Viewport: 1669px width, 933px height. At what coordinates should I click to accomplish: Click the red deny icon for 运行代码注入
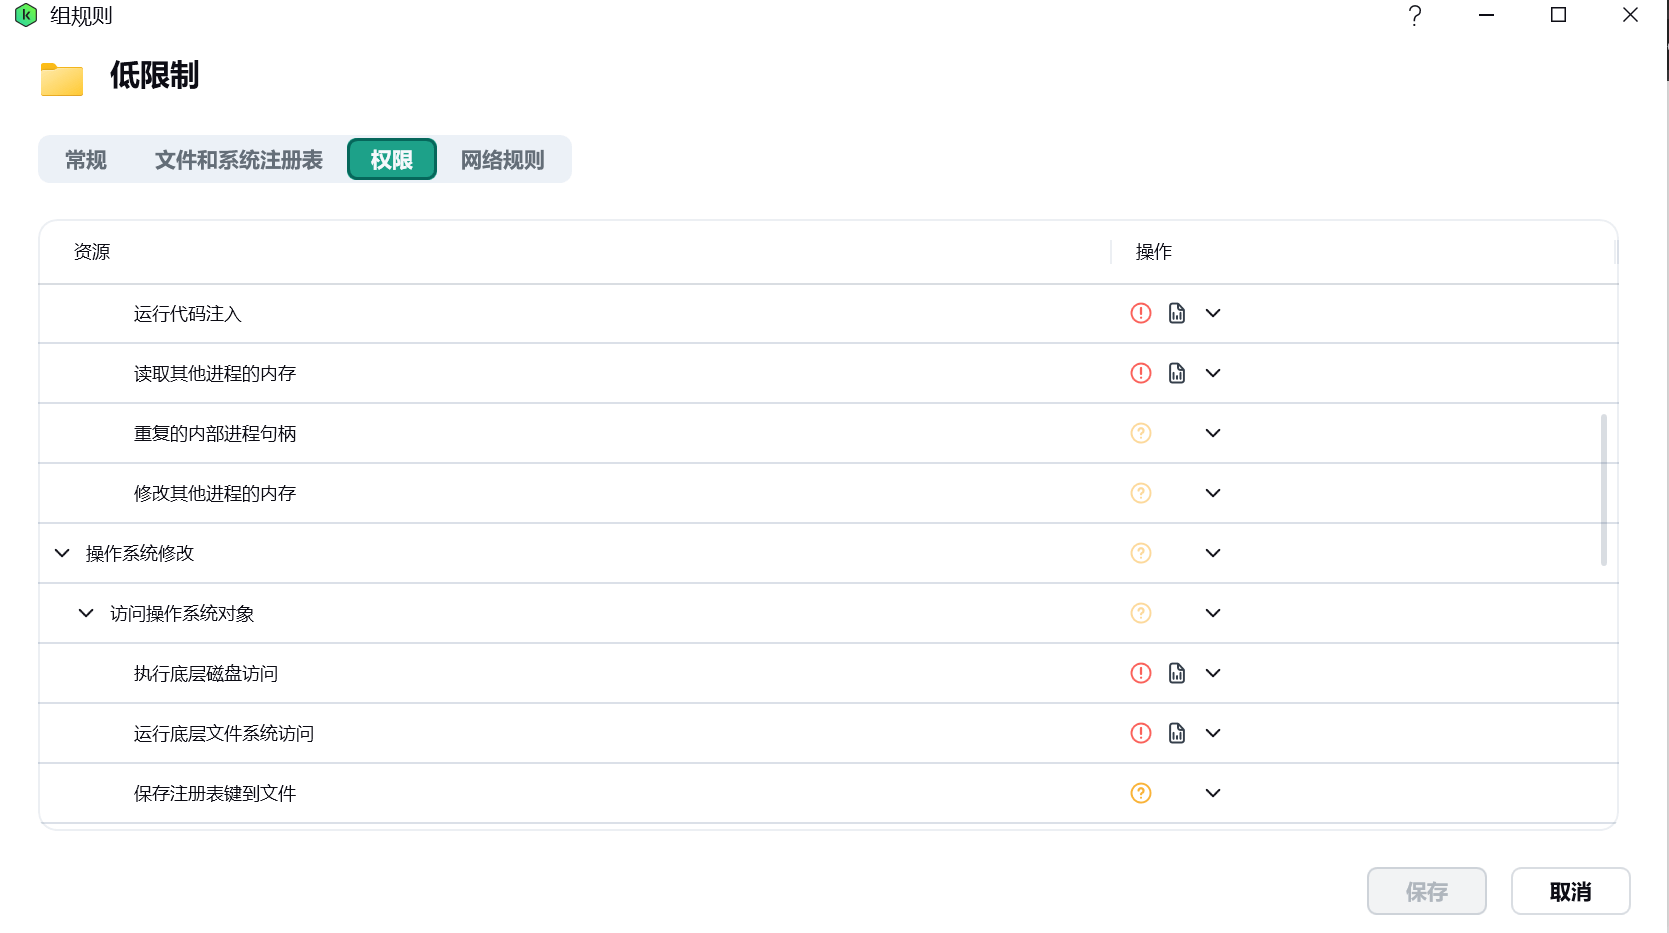click(1141, 313)
